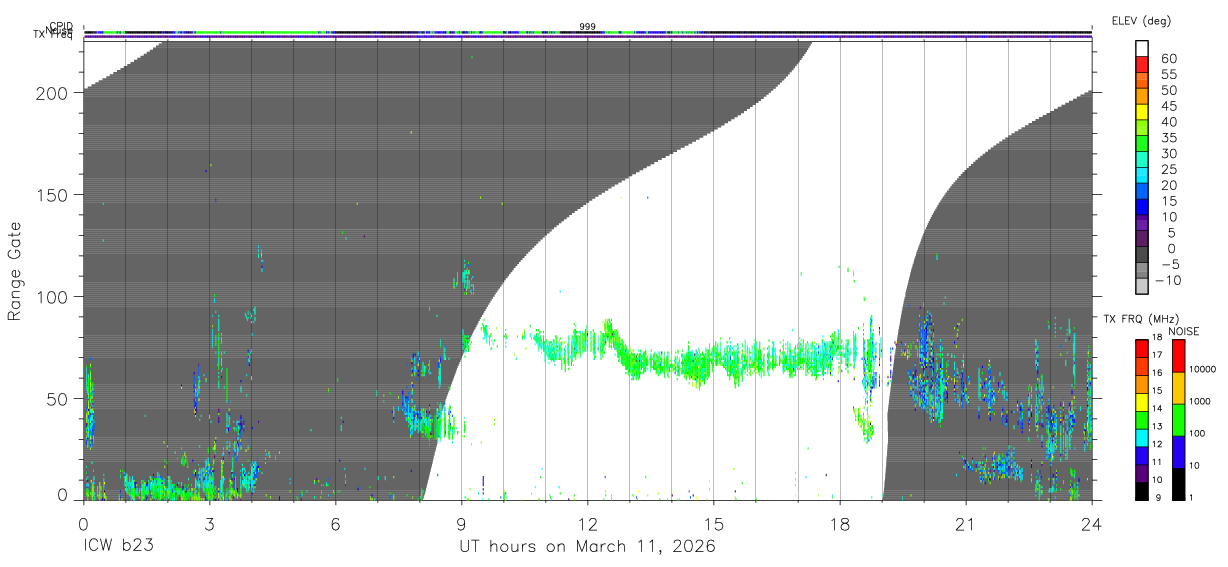The width and height of the screenshot is (1228, 567).
Task: Click the '1' label on the NOISE scale
Action: coord(1190,497)
